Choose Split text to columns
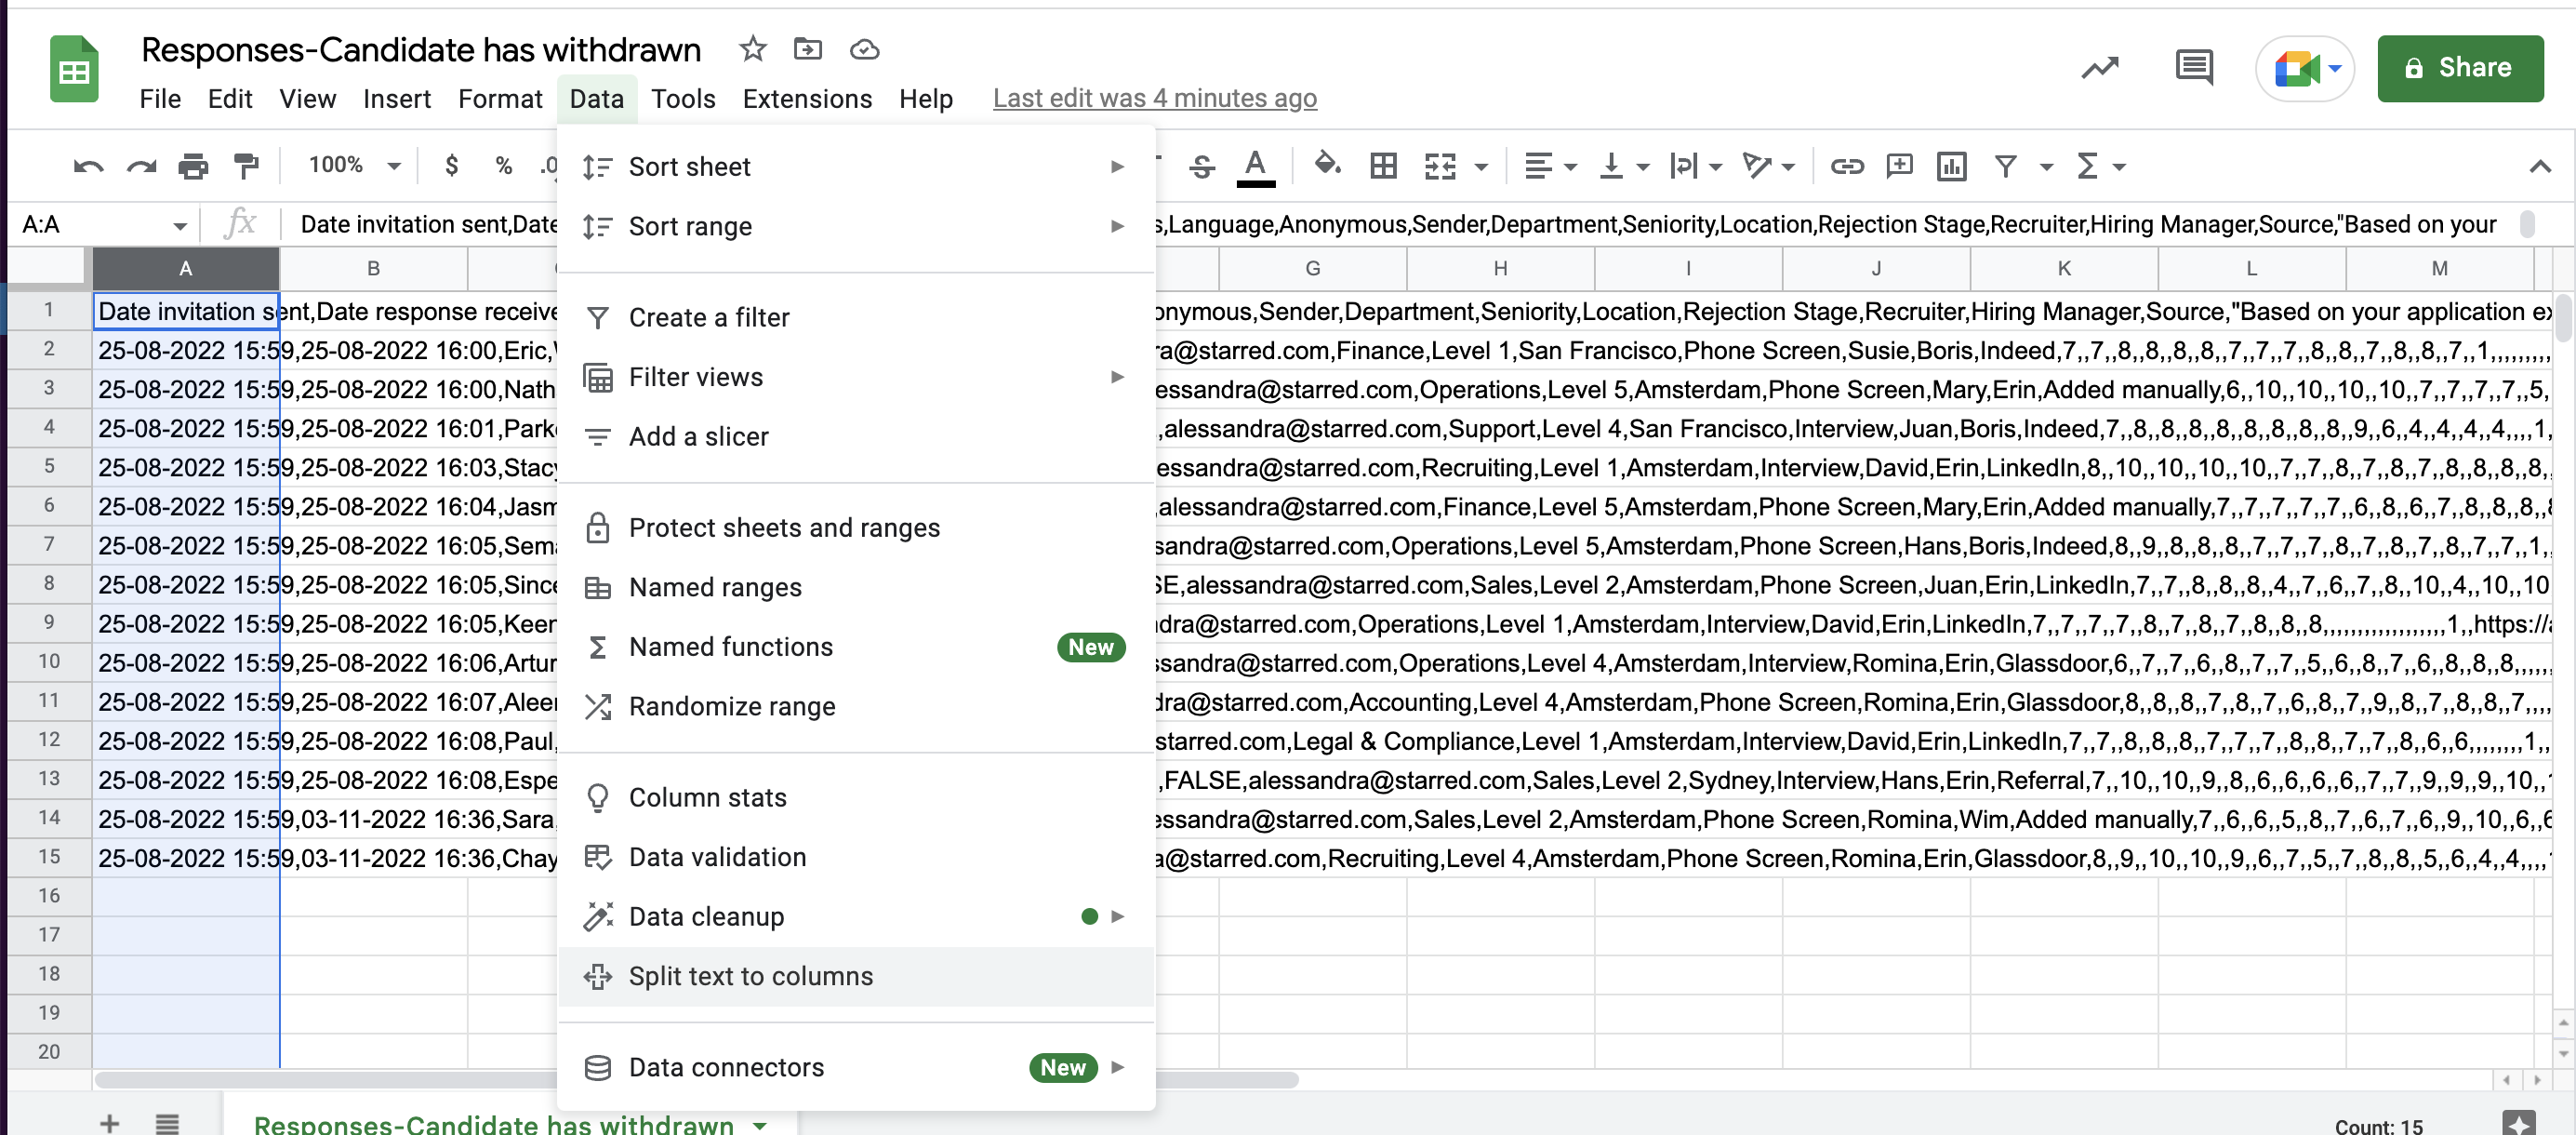The width and height of the screenshot is (2576, 1135). [x=750, y=975]
